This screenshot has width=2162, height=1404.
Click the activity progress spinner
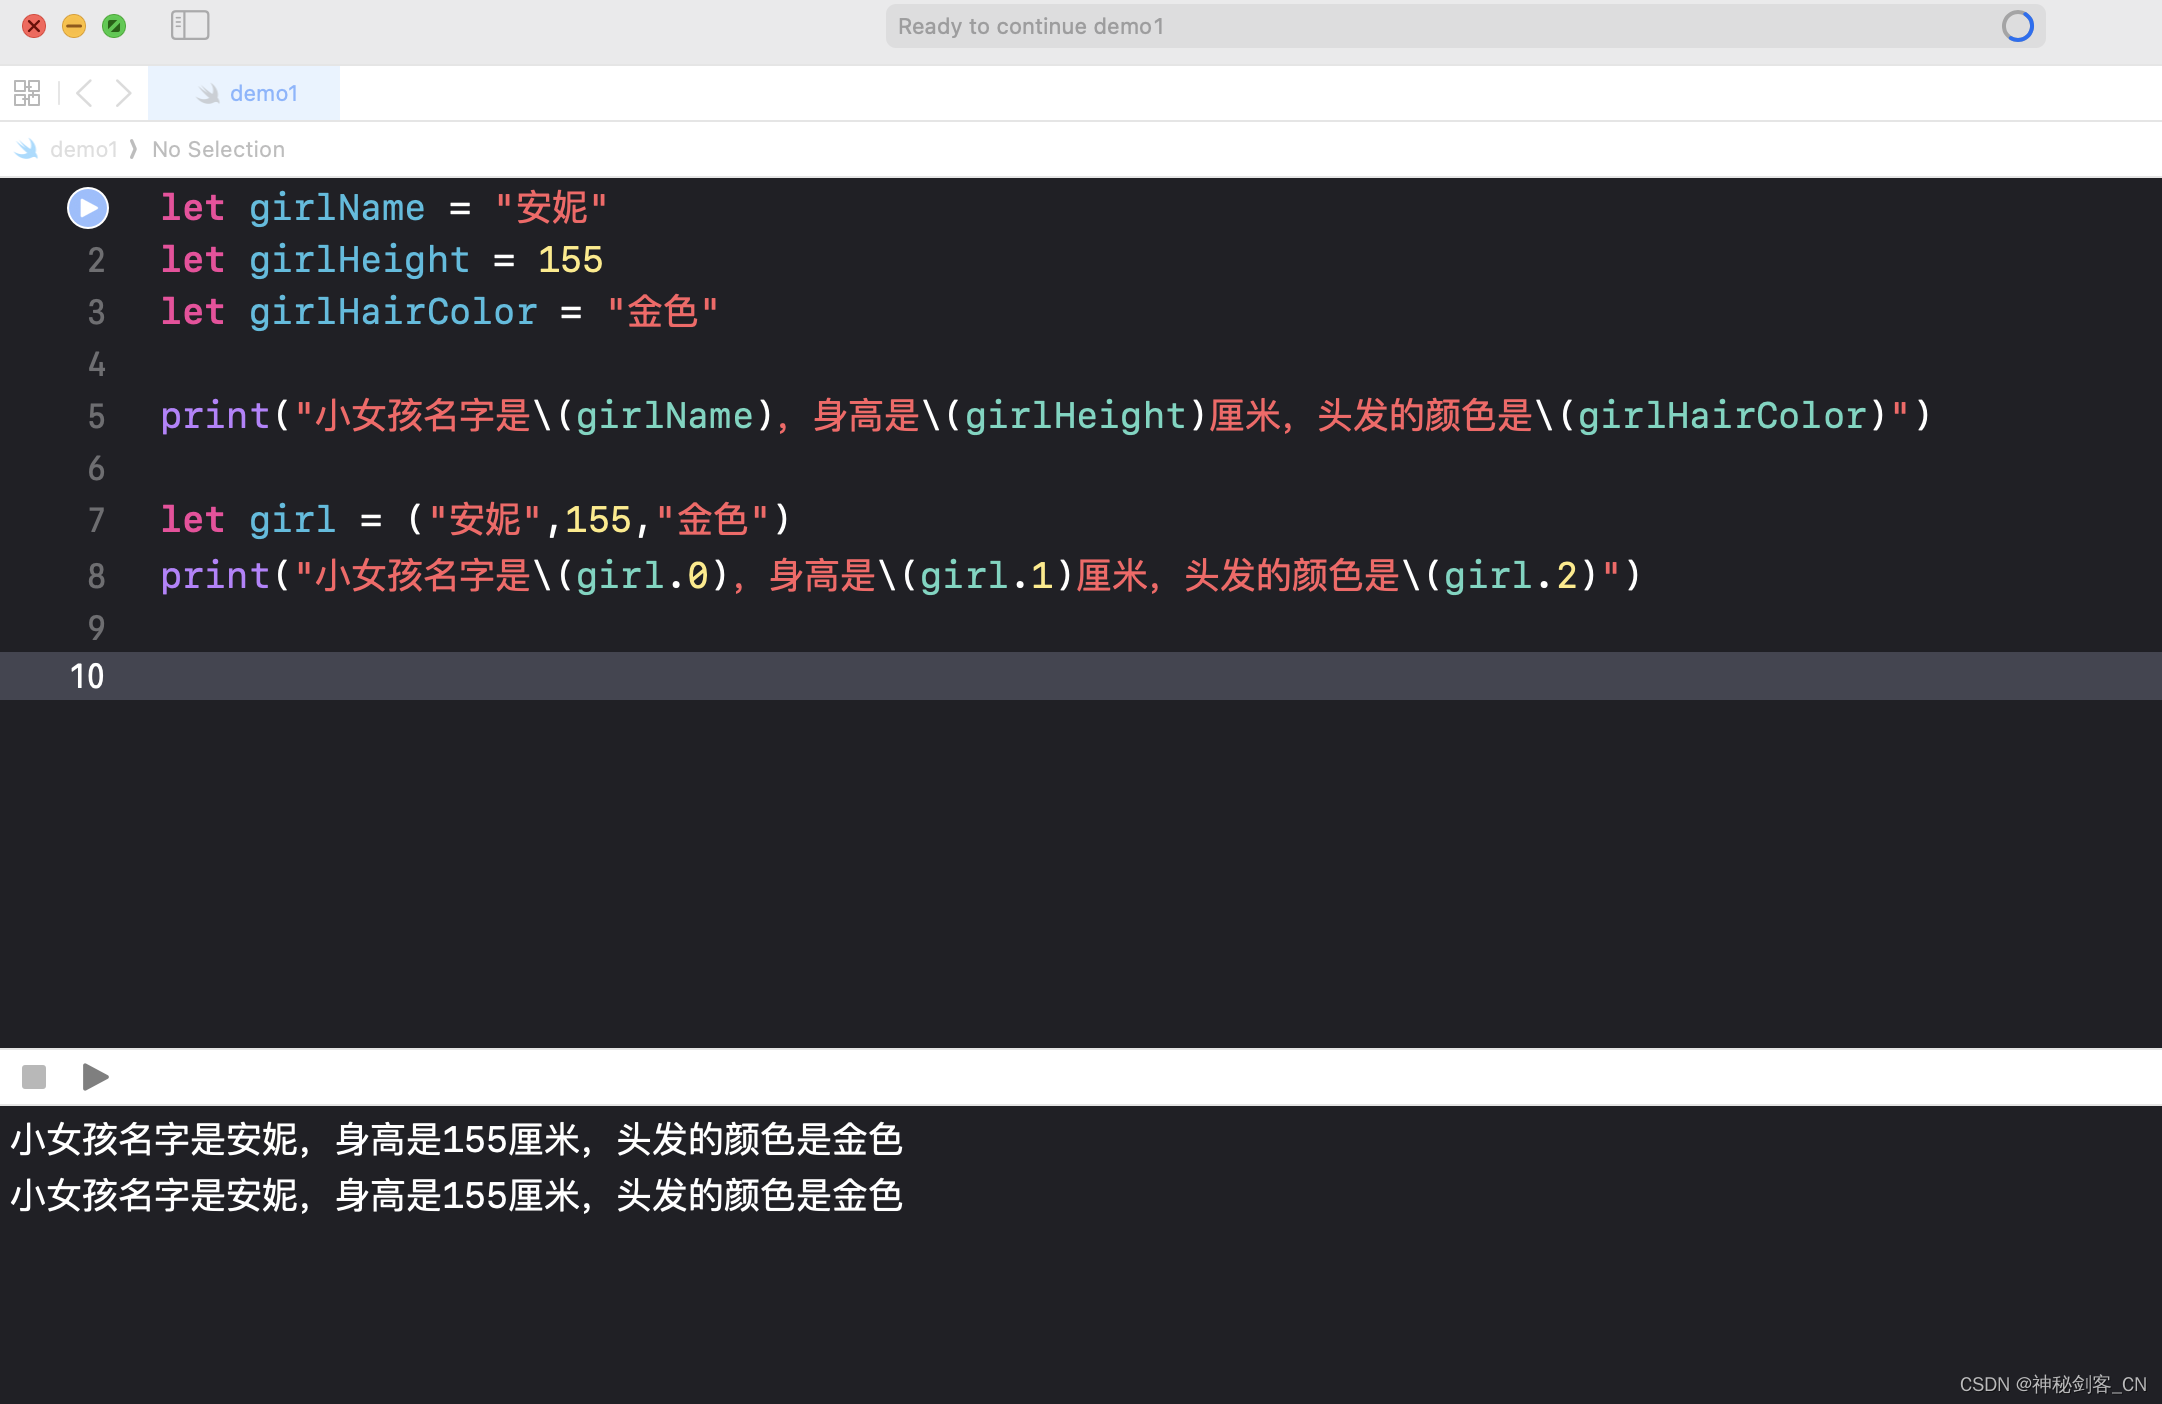2017,26
